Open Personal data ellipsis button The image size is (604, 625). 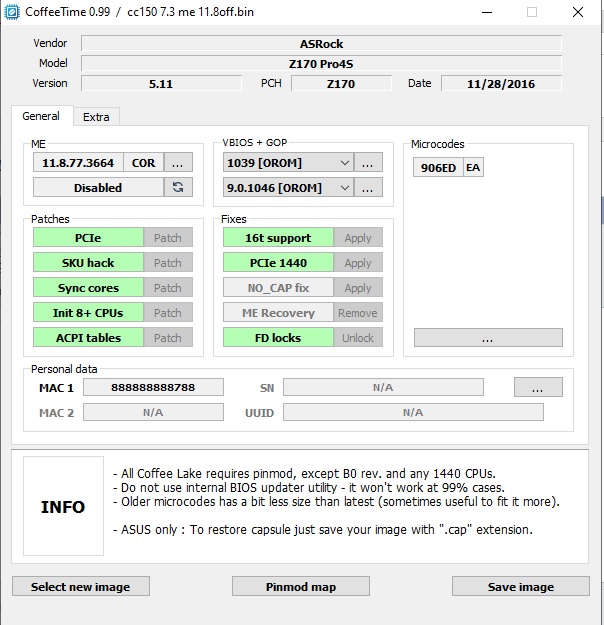point(538,387)
